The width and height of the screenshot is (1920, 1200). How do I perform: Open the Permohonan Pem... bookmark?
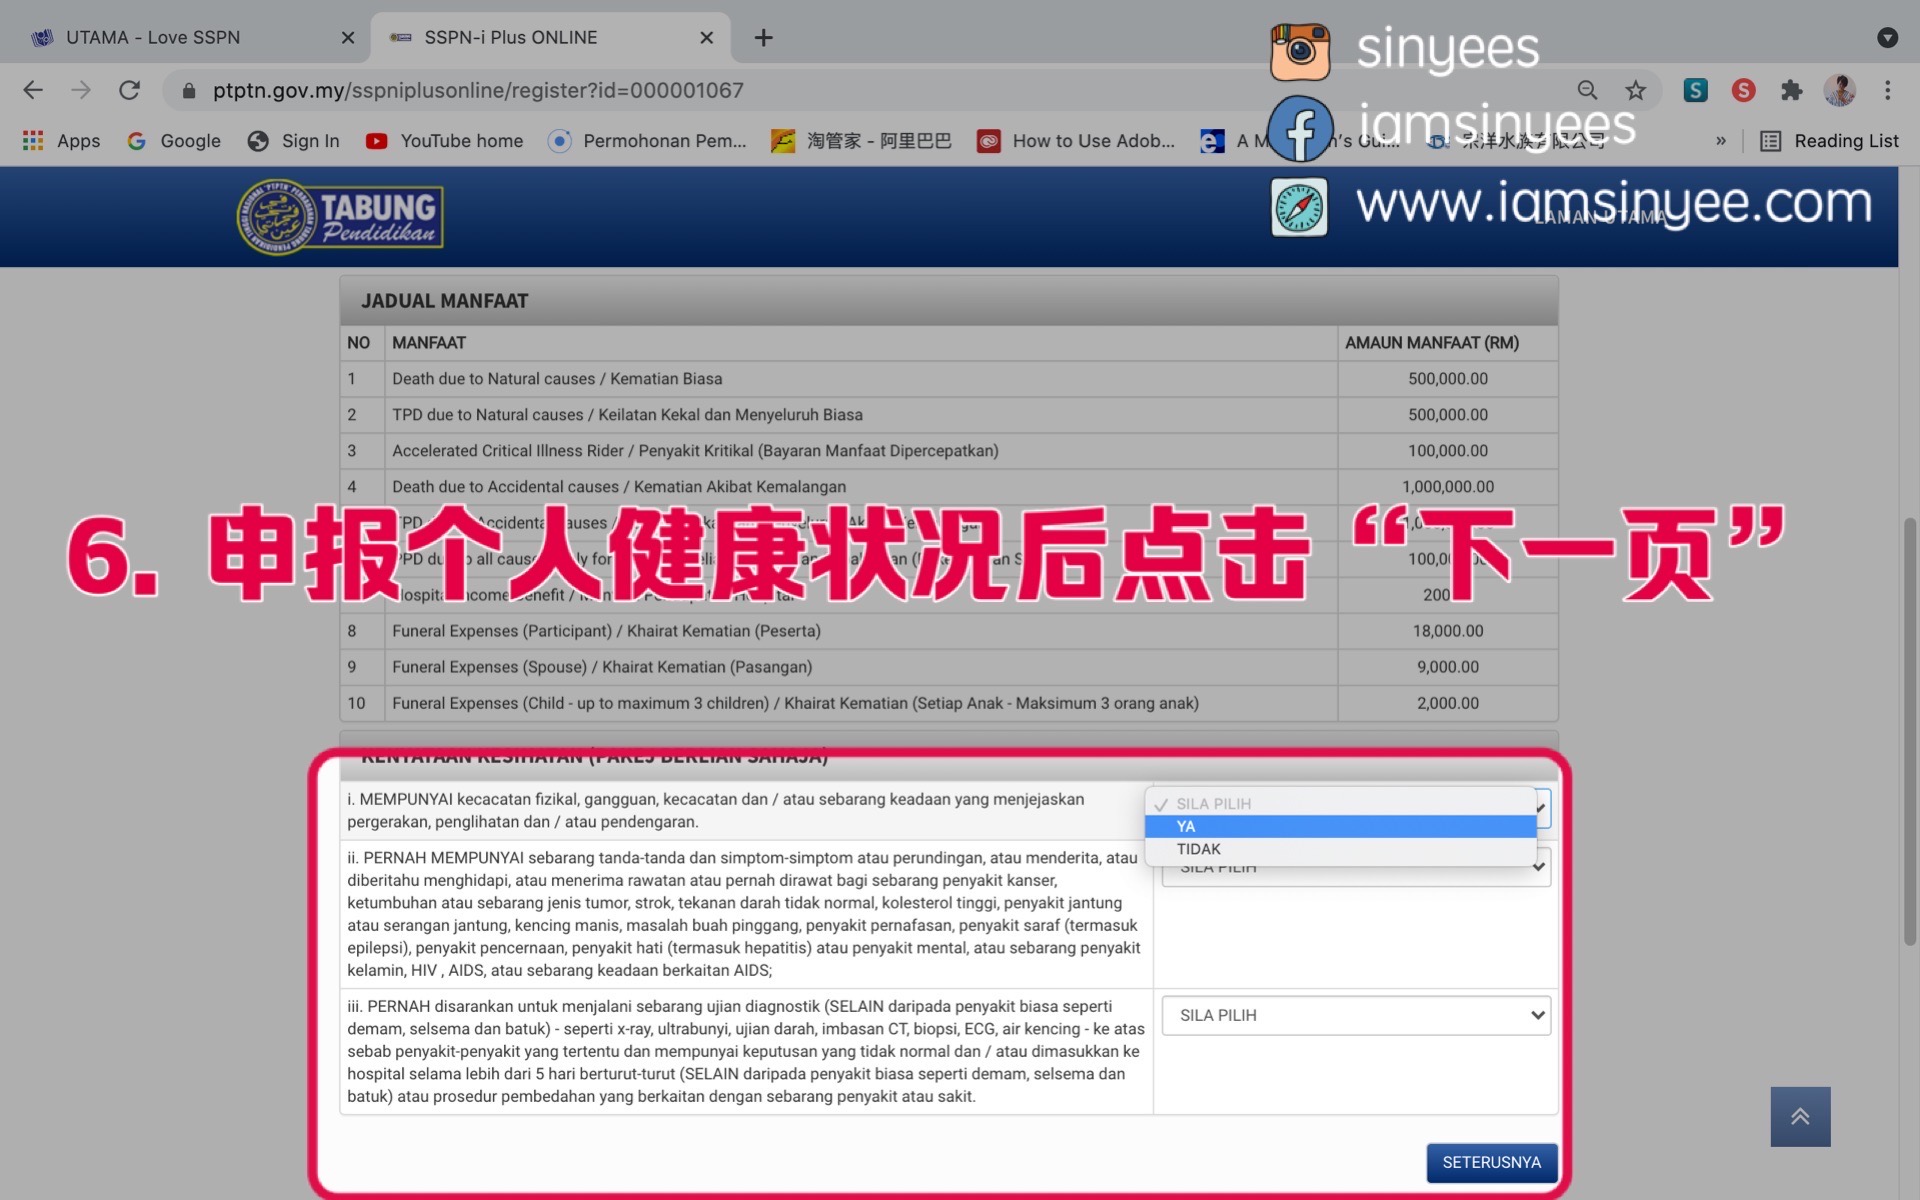[x=647, y=141]
